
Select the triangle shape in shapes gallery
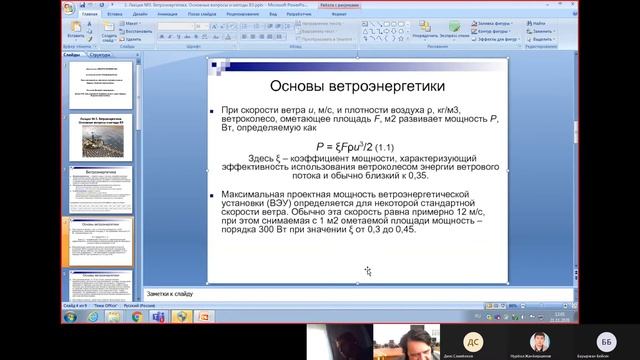(365, 31)
